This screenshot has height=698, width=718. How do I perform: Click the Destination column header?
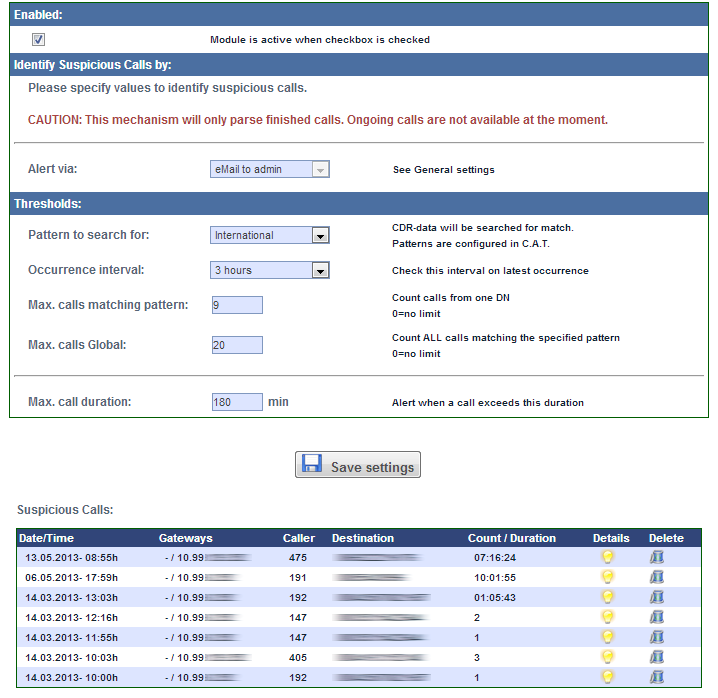(x=363, y=538)
